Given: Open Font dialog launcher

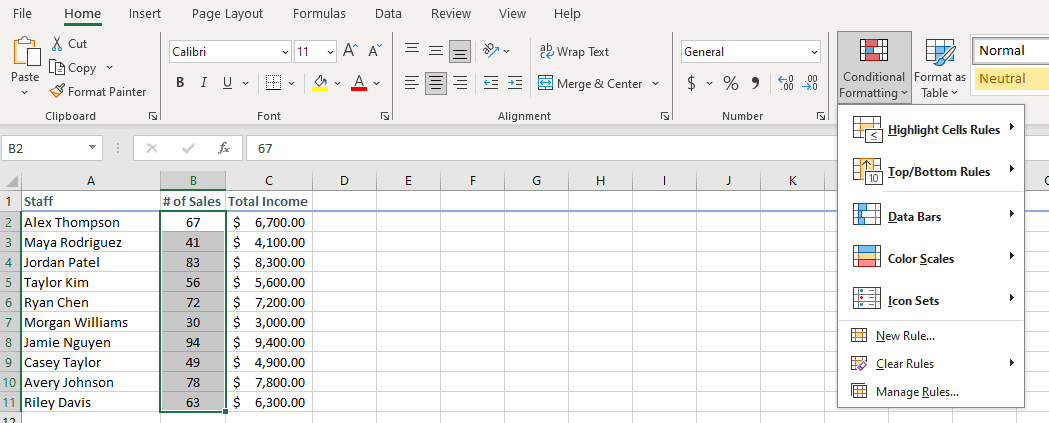Looking at the screenshot, I should [x=385, y=116].
